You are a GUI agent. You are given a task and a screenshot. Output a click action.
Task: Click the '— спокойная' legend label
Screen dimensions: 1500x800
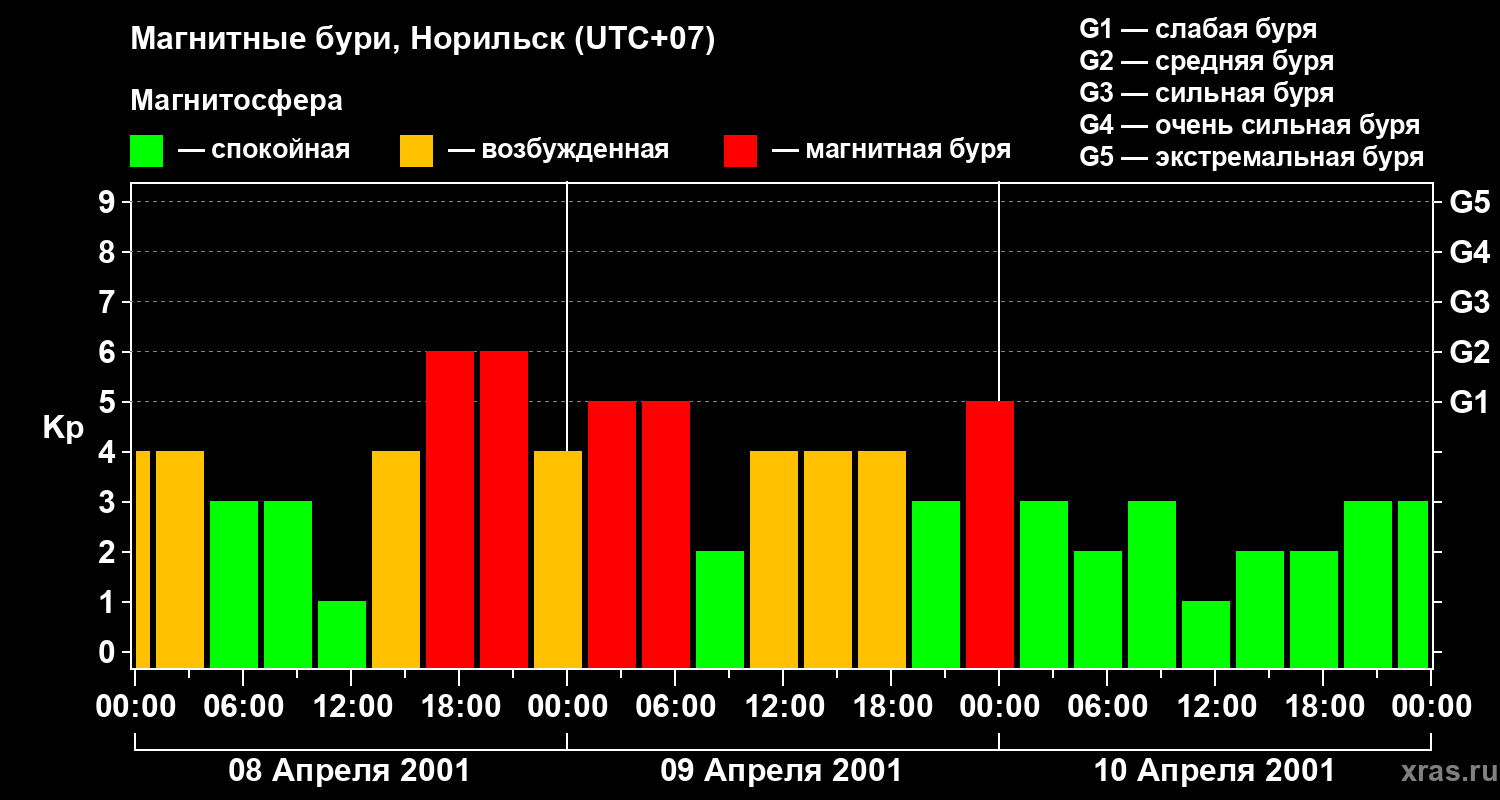point(264,150)
